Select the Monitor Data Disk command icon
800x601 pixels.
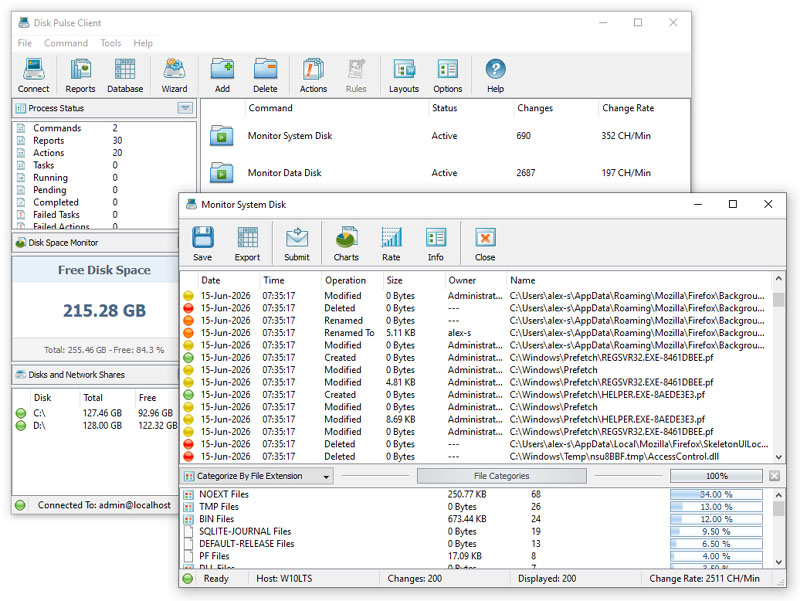pos(222,173)
